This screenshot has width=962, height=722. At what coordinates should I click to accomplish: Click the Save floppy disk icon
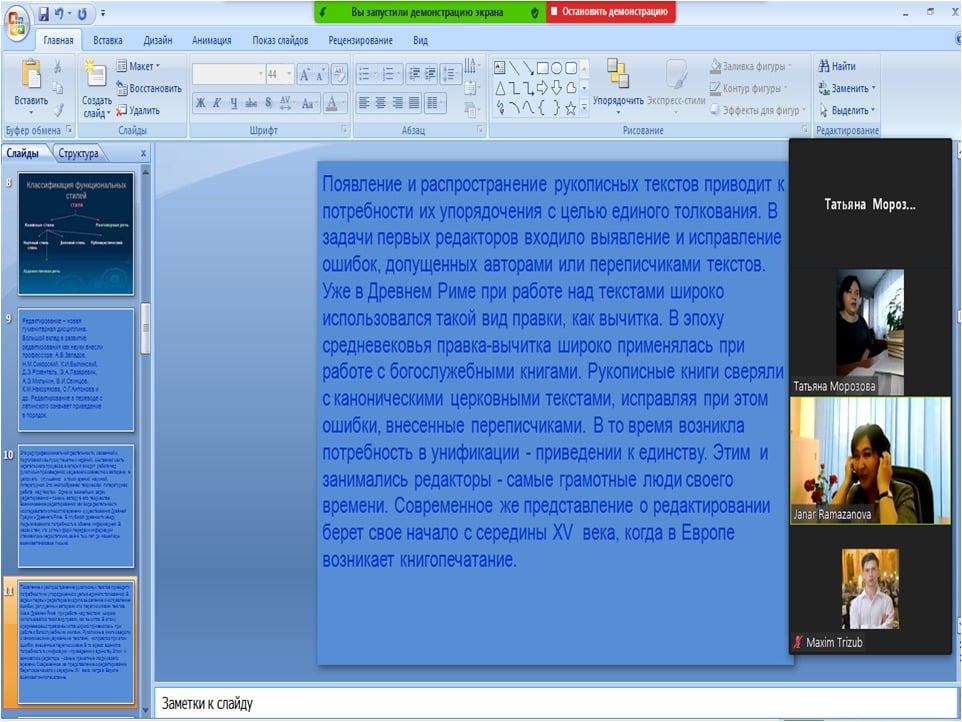click(43, 13)
